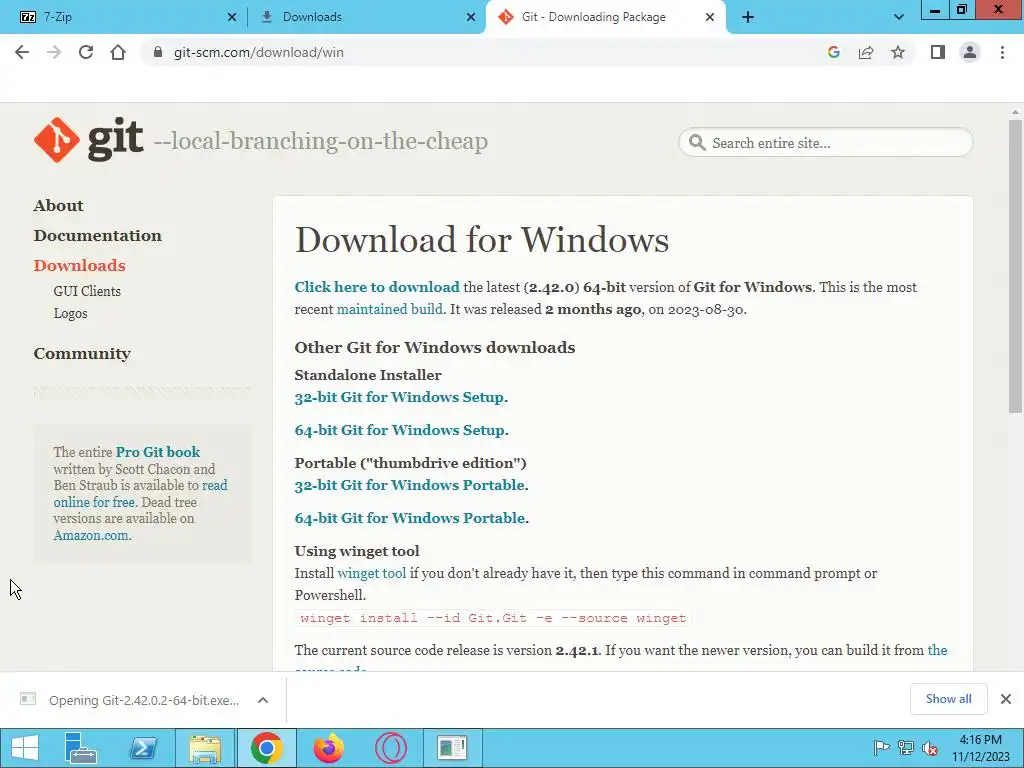The image size is (1024, 768).
Task: Reload the git-scm download page
Action: point(86,52)
